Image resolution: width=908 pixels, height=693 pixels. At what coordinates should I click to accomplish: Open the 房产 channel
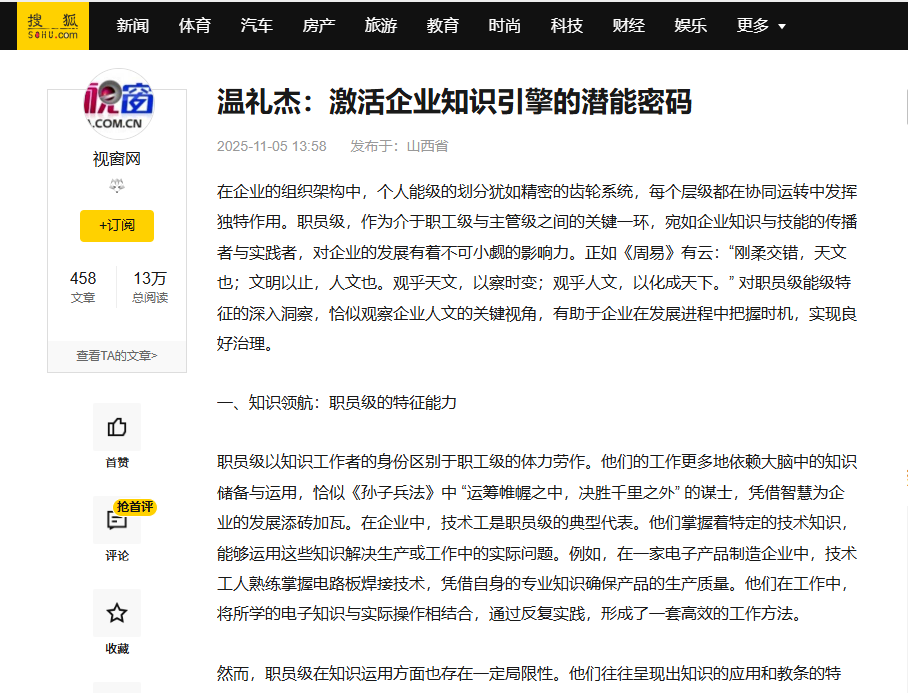318,25
